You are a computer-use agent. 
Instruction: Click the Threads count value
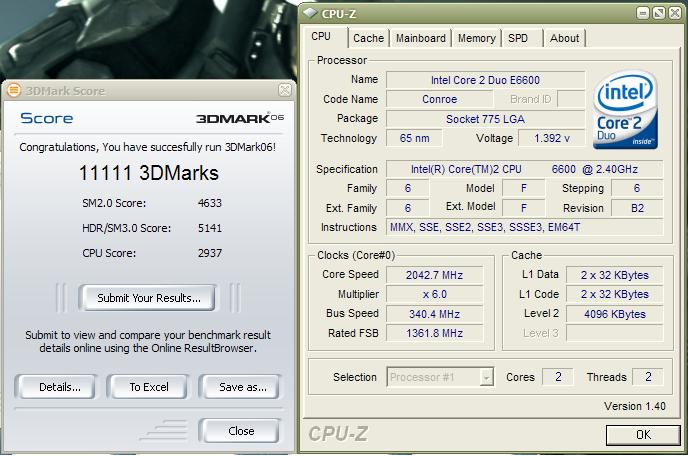point(648,377)
